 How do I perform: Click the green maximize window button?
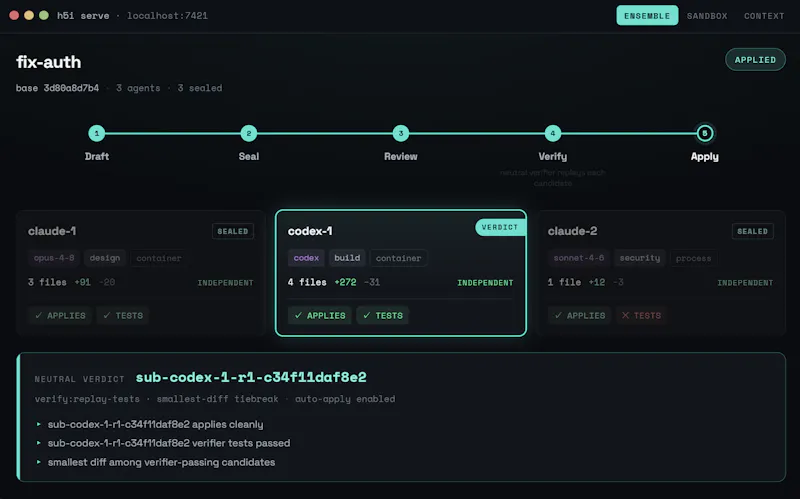pyautogui.click(x=44, y=15)
